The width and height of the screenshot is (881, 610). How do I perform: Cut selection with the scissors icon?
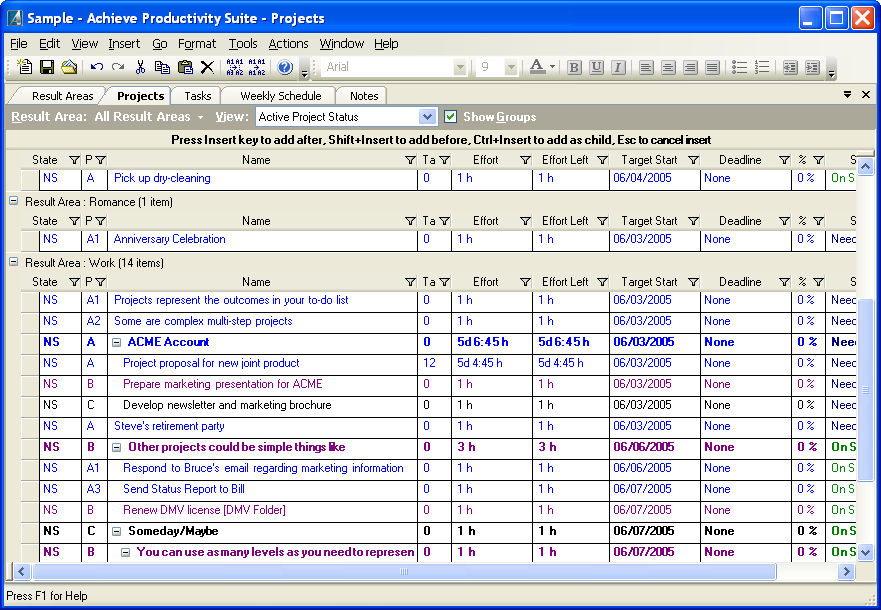tap(140, 67)
